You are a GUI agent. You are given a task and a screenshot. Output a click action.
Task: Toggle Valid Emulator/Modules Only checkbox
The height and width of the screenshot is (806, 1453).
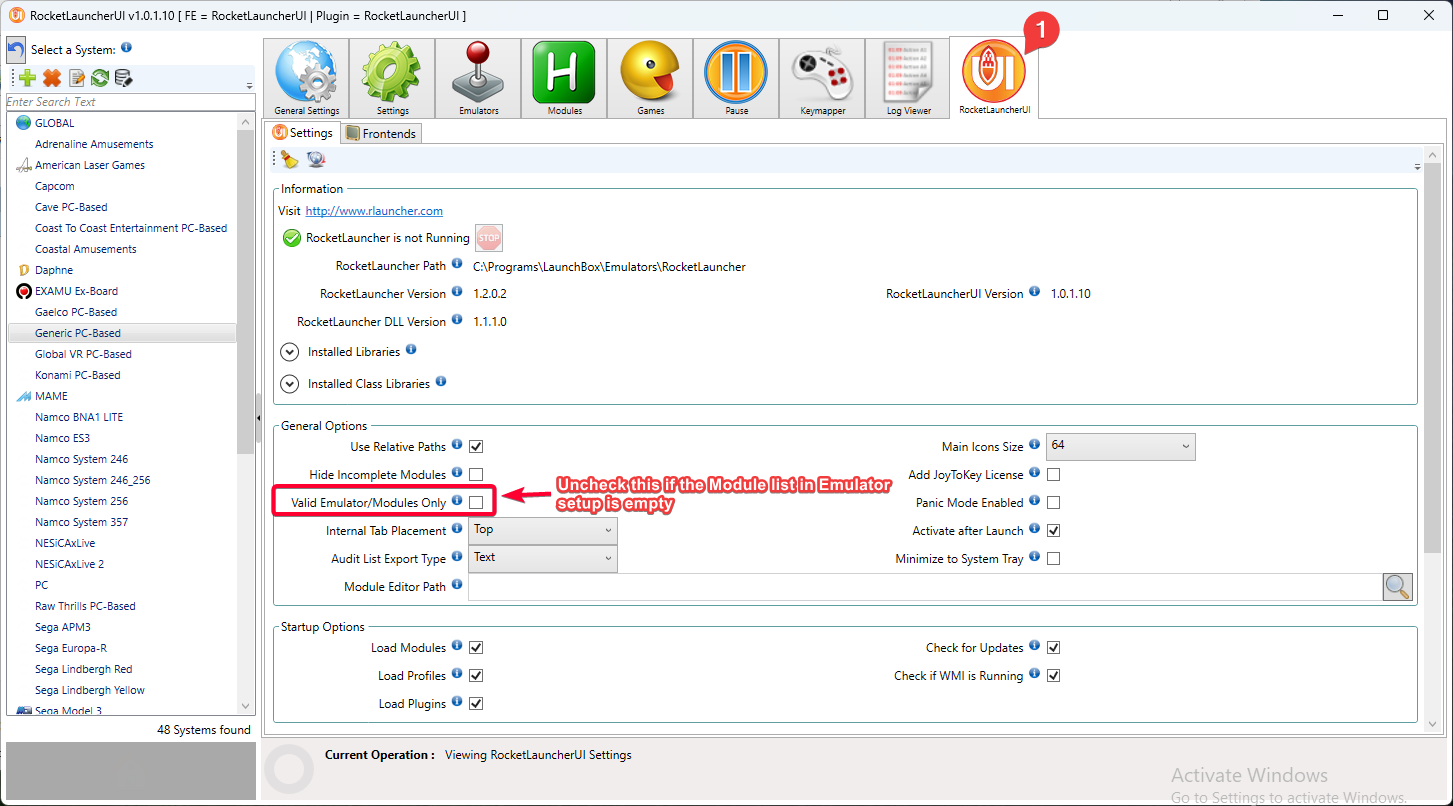[x=476, y=502]
